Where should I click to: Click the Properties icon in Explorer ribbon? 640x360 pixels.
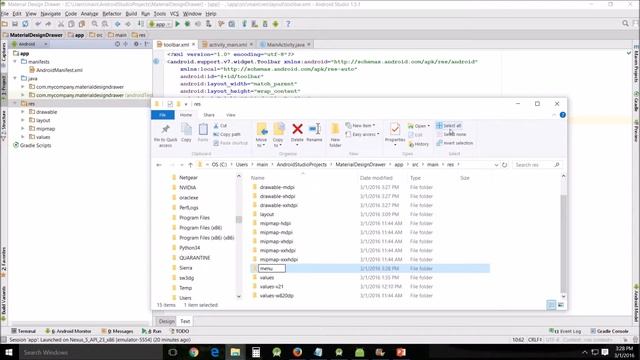click(395, 134)
